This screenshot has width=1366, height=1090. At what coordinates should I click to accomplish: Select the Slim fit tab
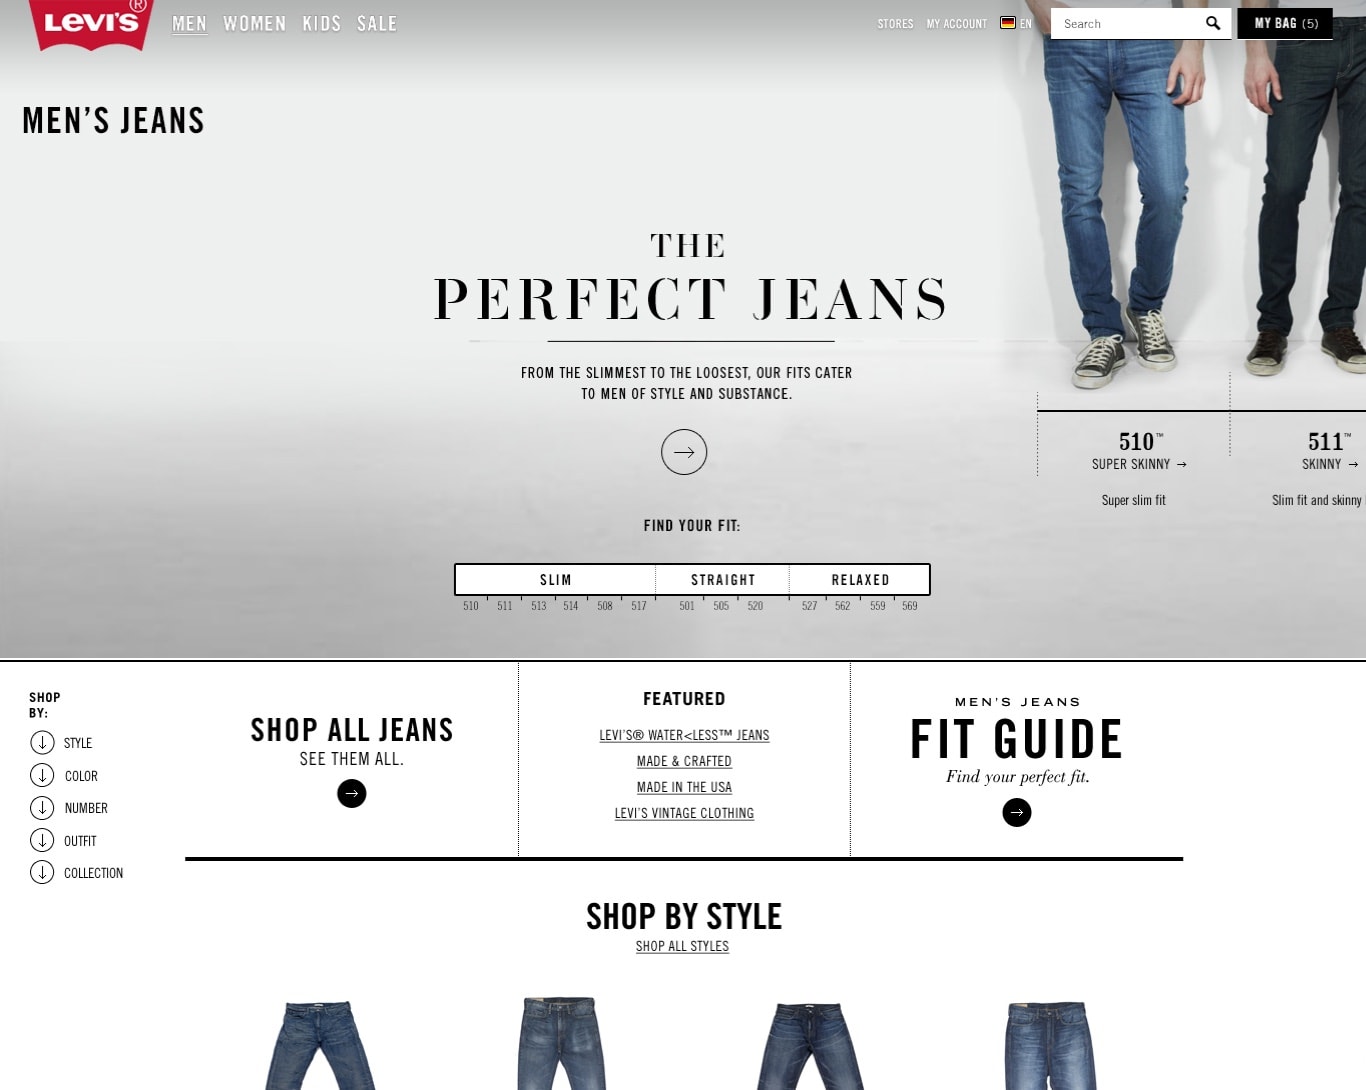(x=556, y=580)
